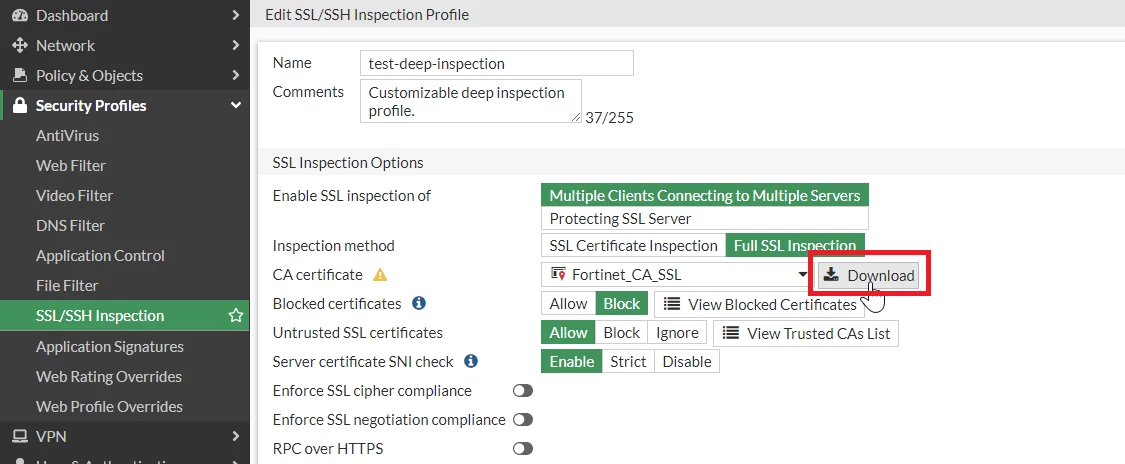Open DNS Filter page
Screen dimensions: 1125x464
coord(70,226)
